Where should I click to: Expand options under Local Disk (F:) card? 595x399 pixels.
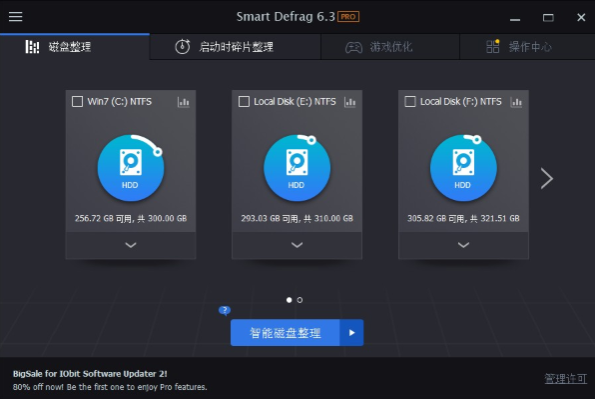463,245
